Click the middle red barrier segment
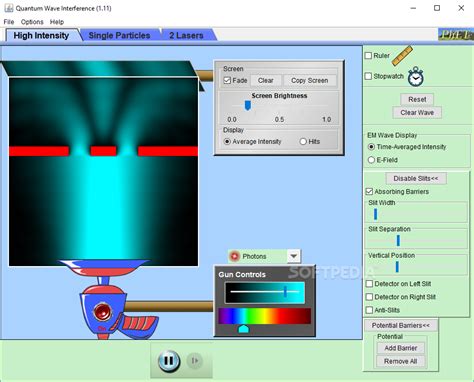 pyautogui.click(x=103, y=151)
